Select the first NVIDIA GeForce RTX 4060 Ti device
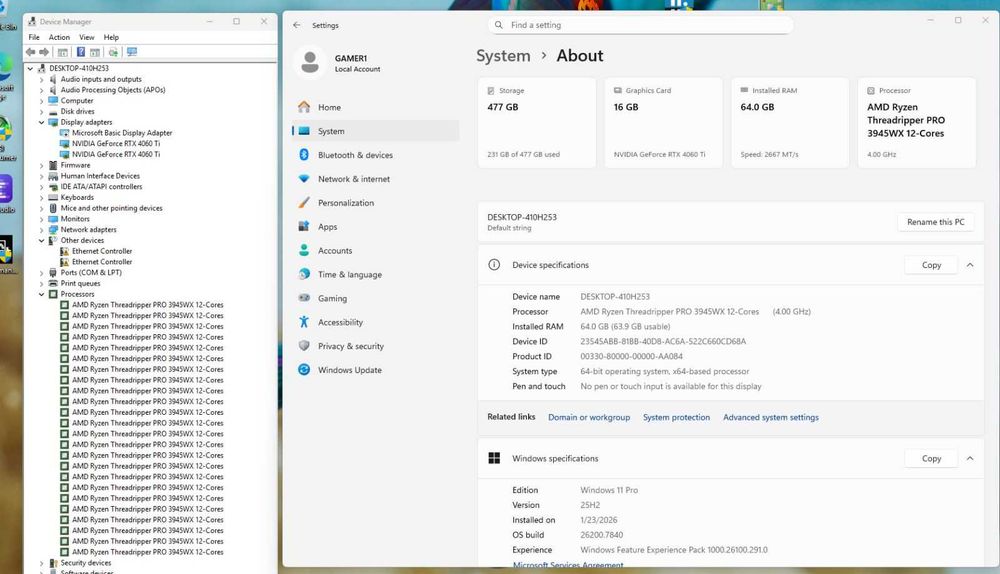This screenshot has height=574, width=1000. (115, 143)
